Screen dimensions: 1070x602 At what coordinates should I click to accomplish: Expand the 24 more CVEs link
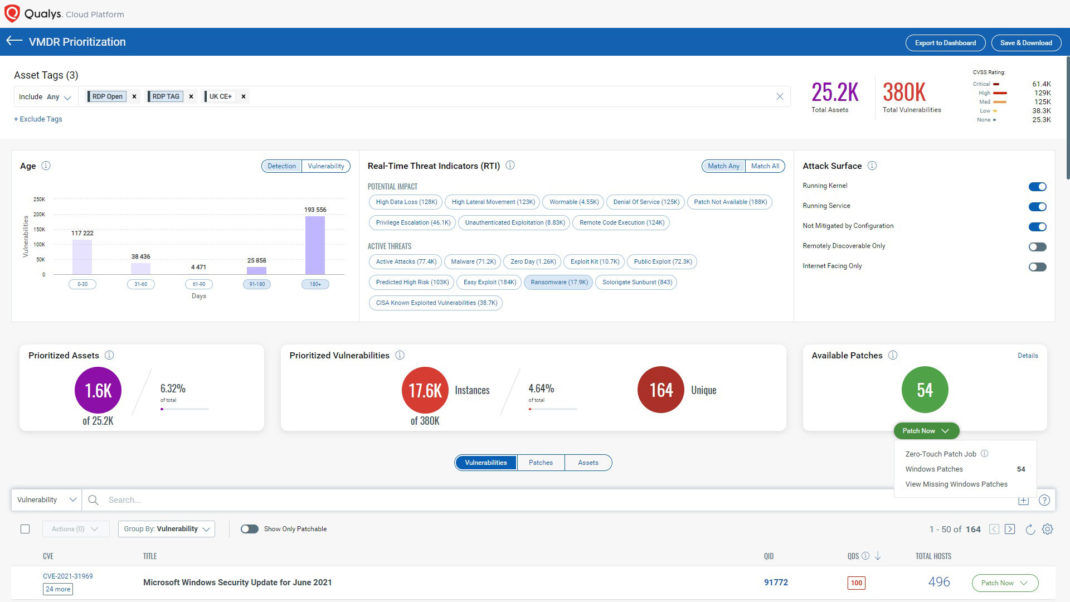58,589
